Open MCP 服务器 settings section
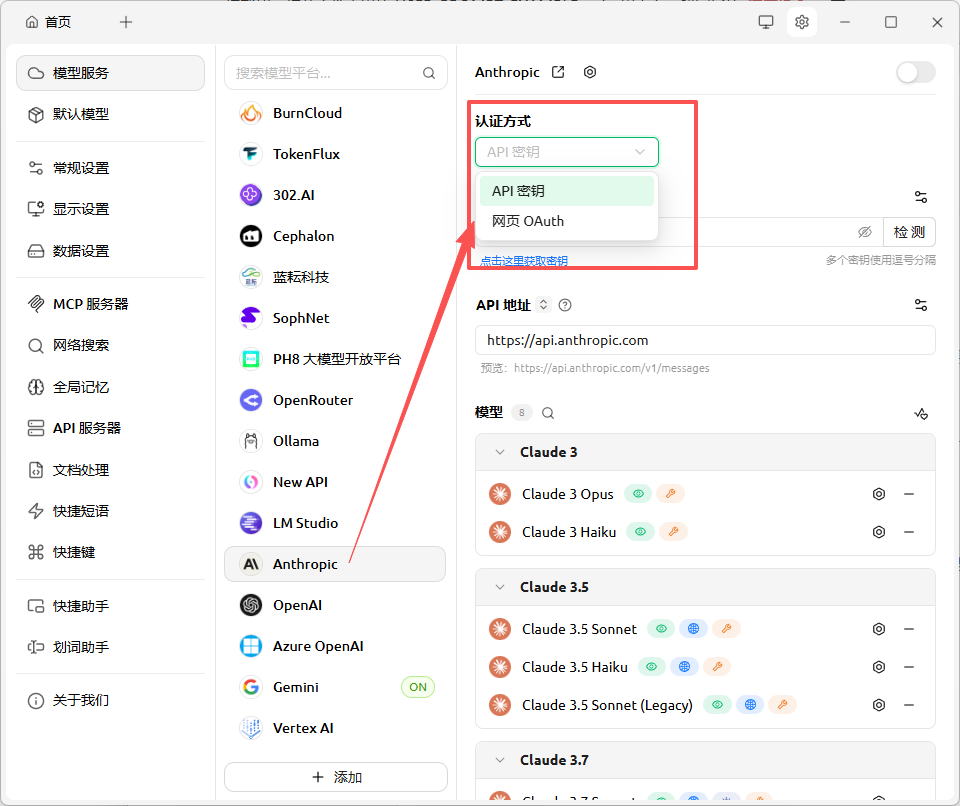This screenshot has height=806, width=960. tap(91, 304)
